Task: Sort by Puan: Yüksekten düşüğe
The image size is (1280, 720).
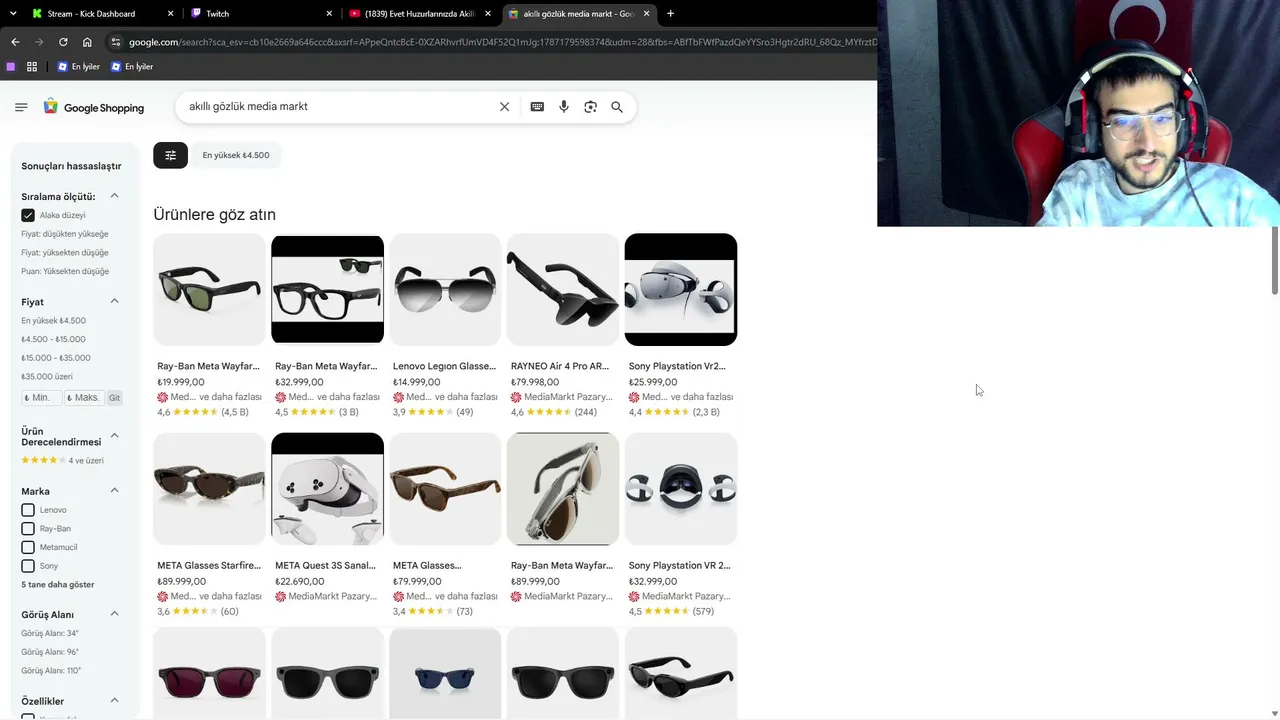Action: coord(65,271)
